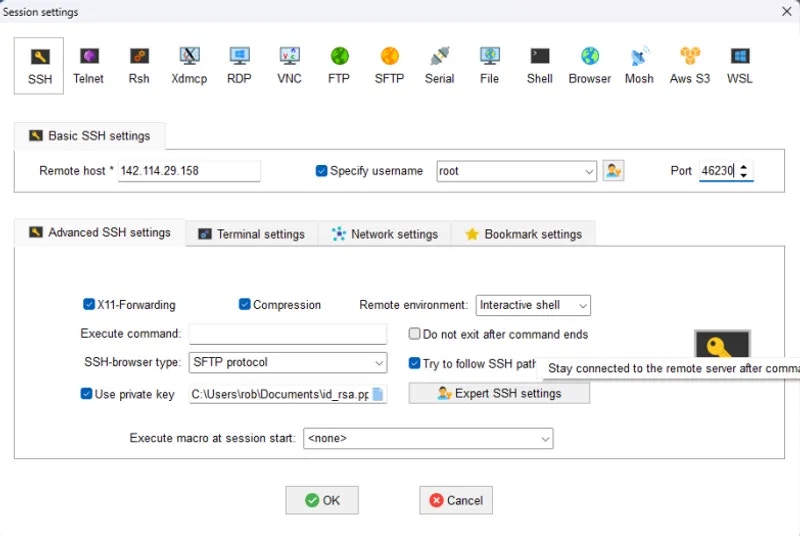This screenshot has height=536, width=800.
Task: Click the Remote host field
Action: (x=189, y=171)
